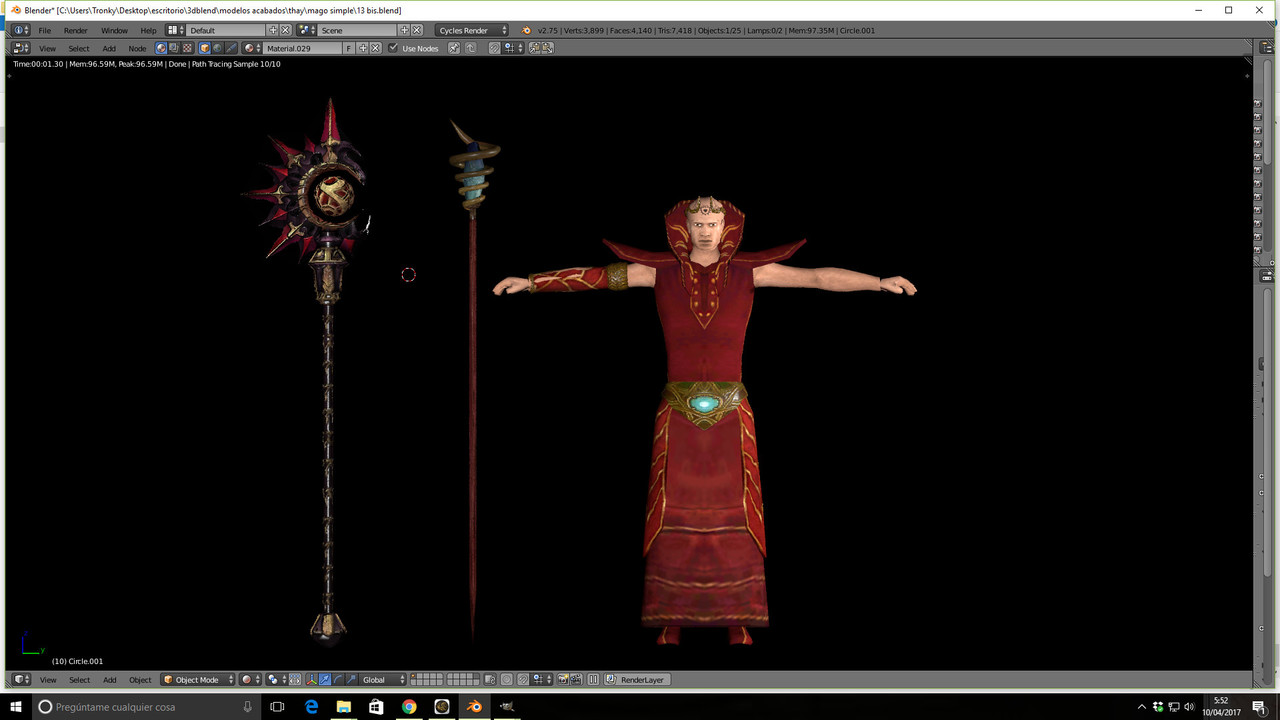The width and height of the screenshot is (1280, 720).
Task: Choose a screen layout from the Default selector
Action: 174,30
